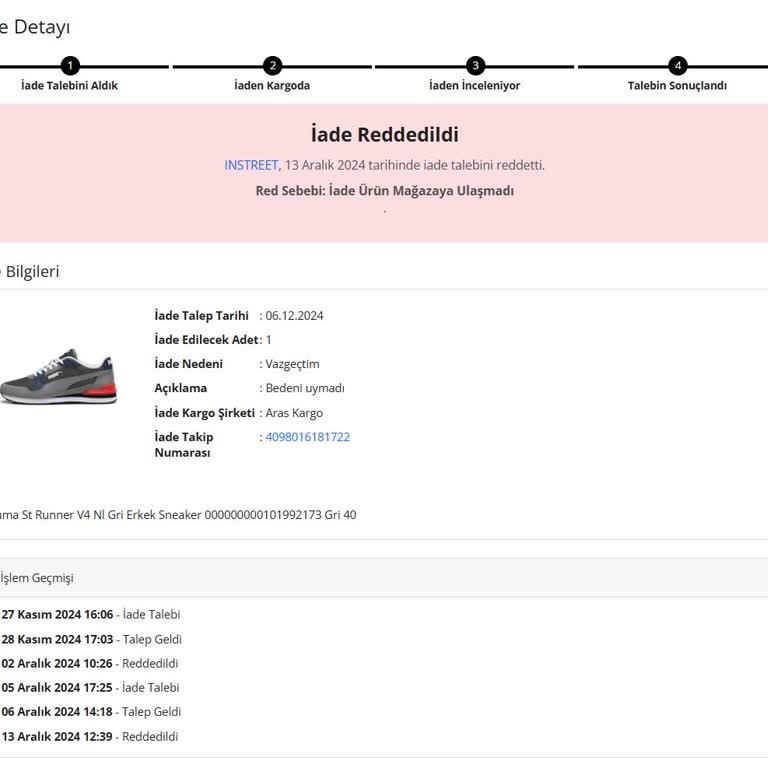Image resolution: width=768 pixels, height=768 pixels.
Task: Click history entry 13 Aralık 2024 12:39
Action: [x=90, y=736]
